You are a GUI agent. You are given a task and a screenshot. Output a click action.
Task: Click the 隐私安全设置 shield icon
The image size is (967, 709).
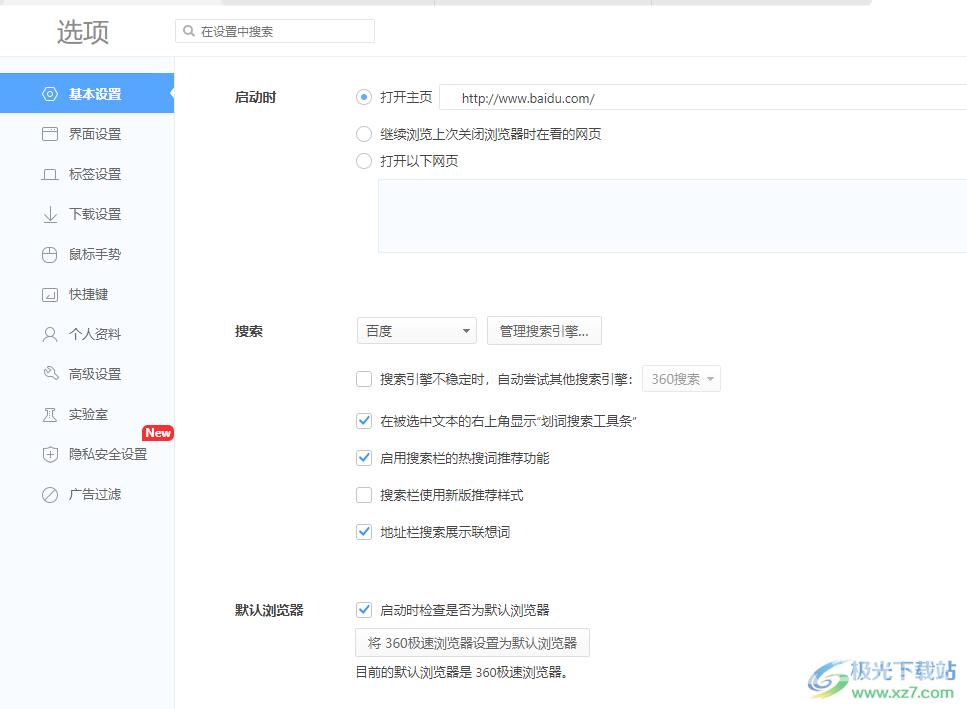click(x=50, y=454)
